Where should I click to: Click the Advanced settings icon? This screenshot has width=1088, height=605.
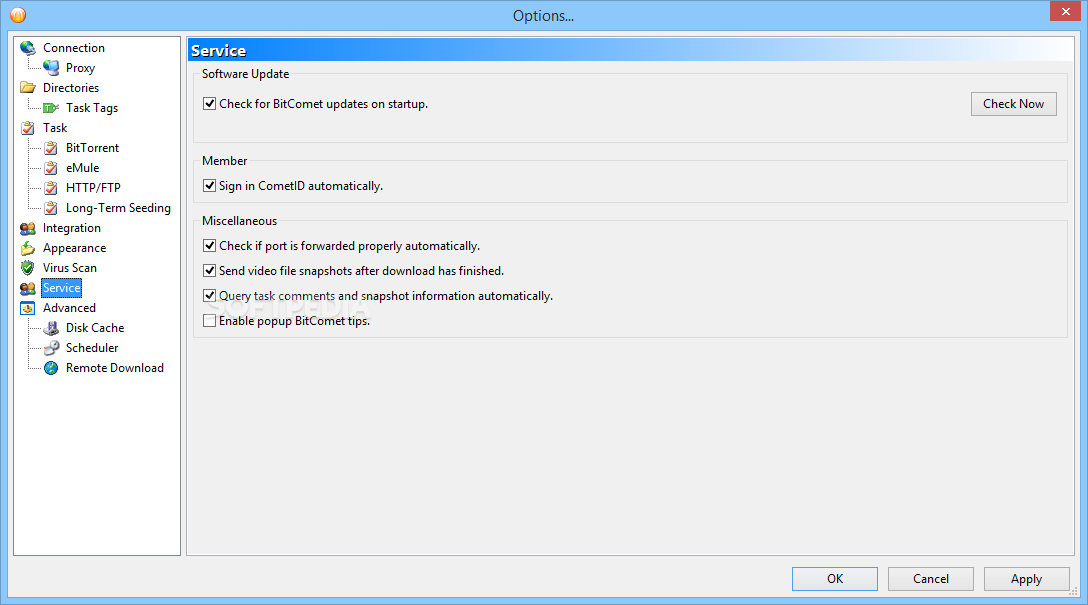coord(28,308)
